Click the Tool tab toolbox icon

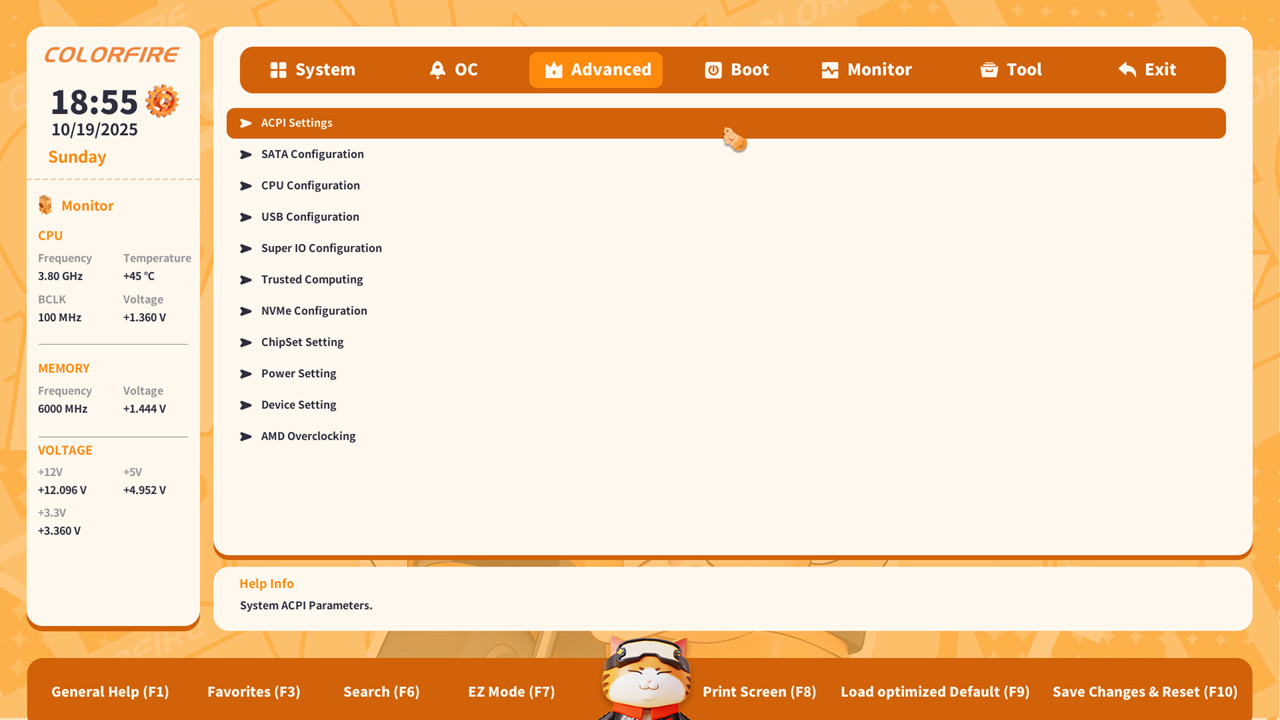coord(989,70)
